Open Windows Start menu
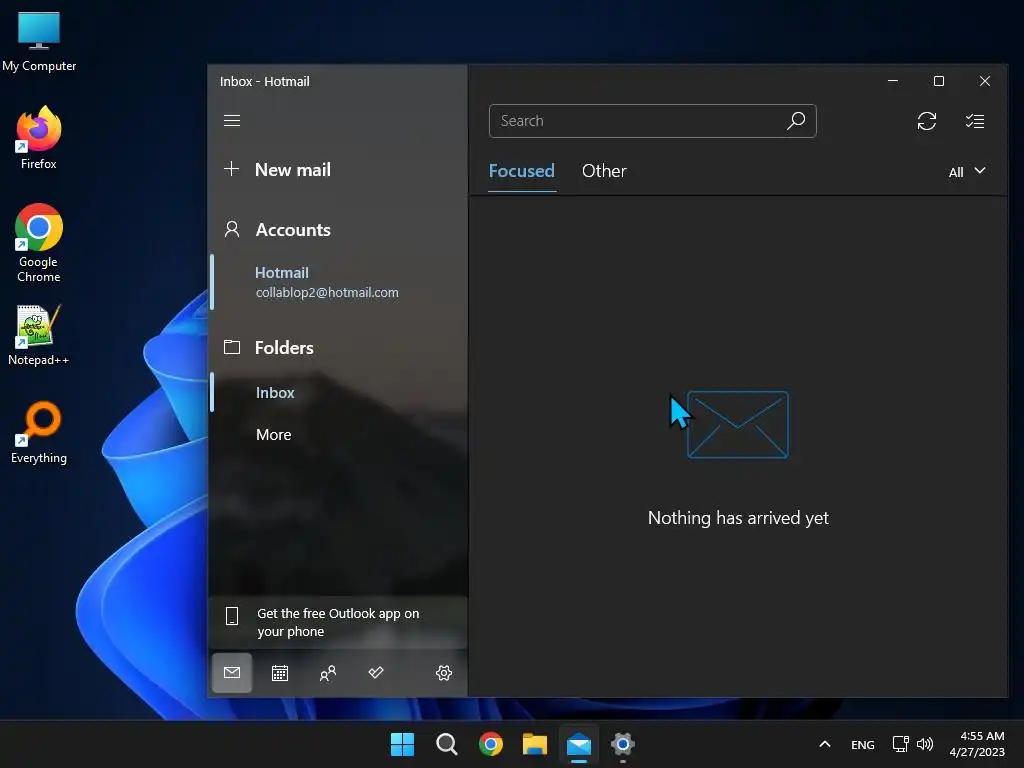 402,744
